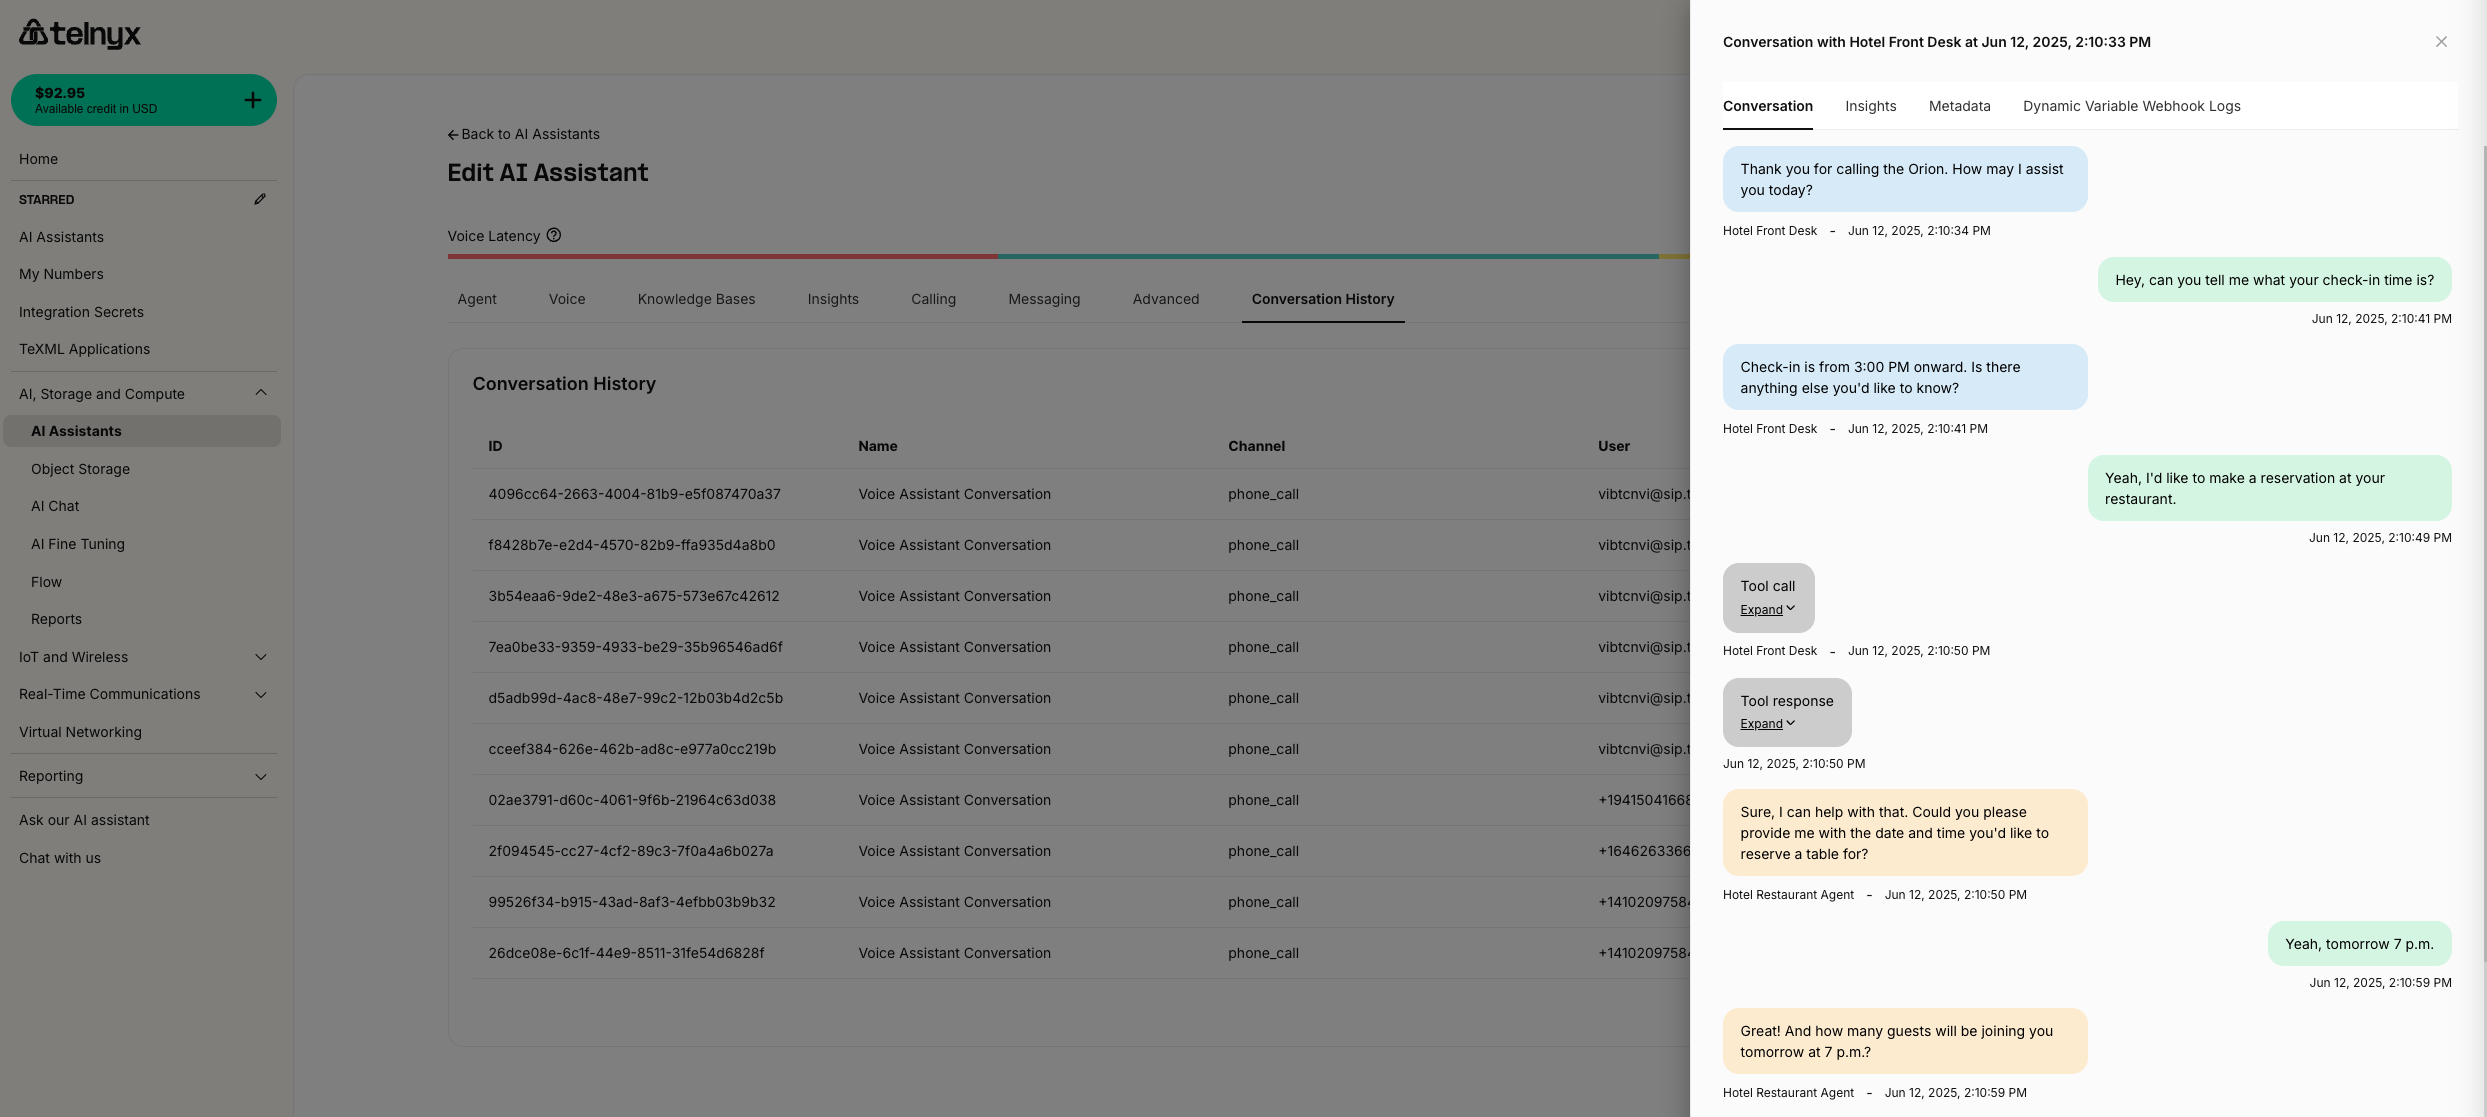
Task: Expand the Tool call details
Action: 1763,609
